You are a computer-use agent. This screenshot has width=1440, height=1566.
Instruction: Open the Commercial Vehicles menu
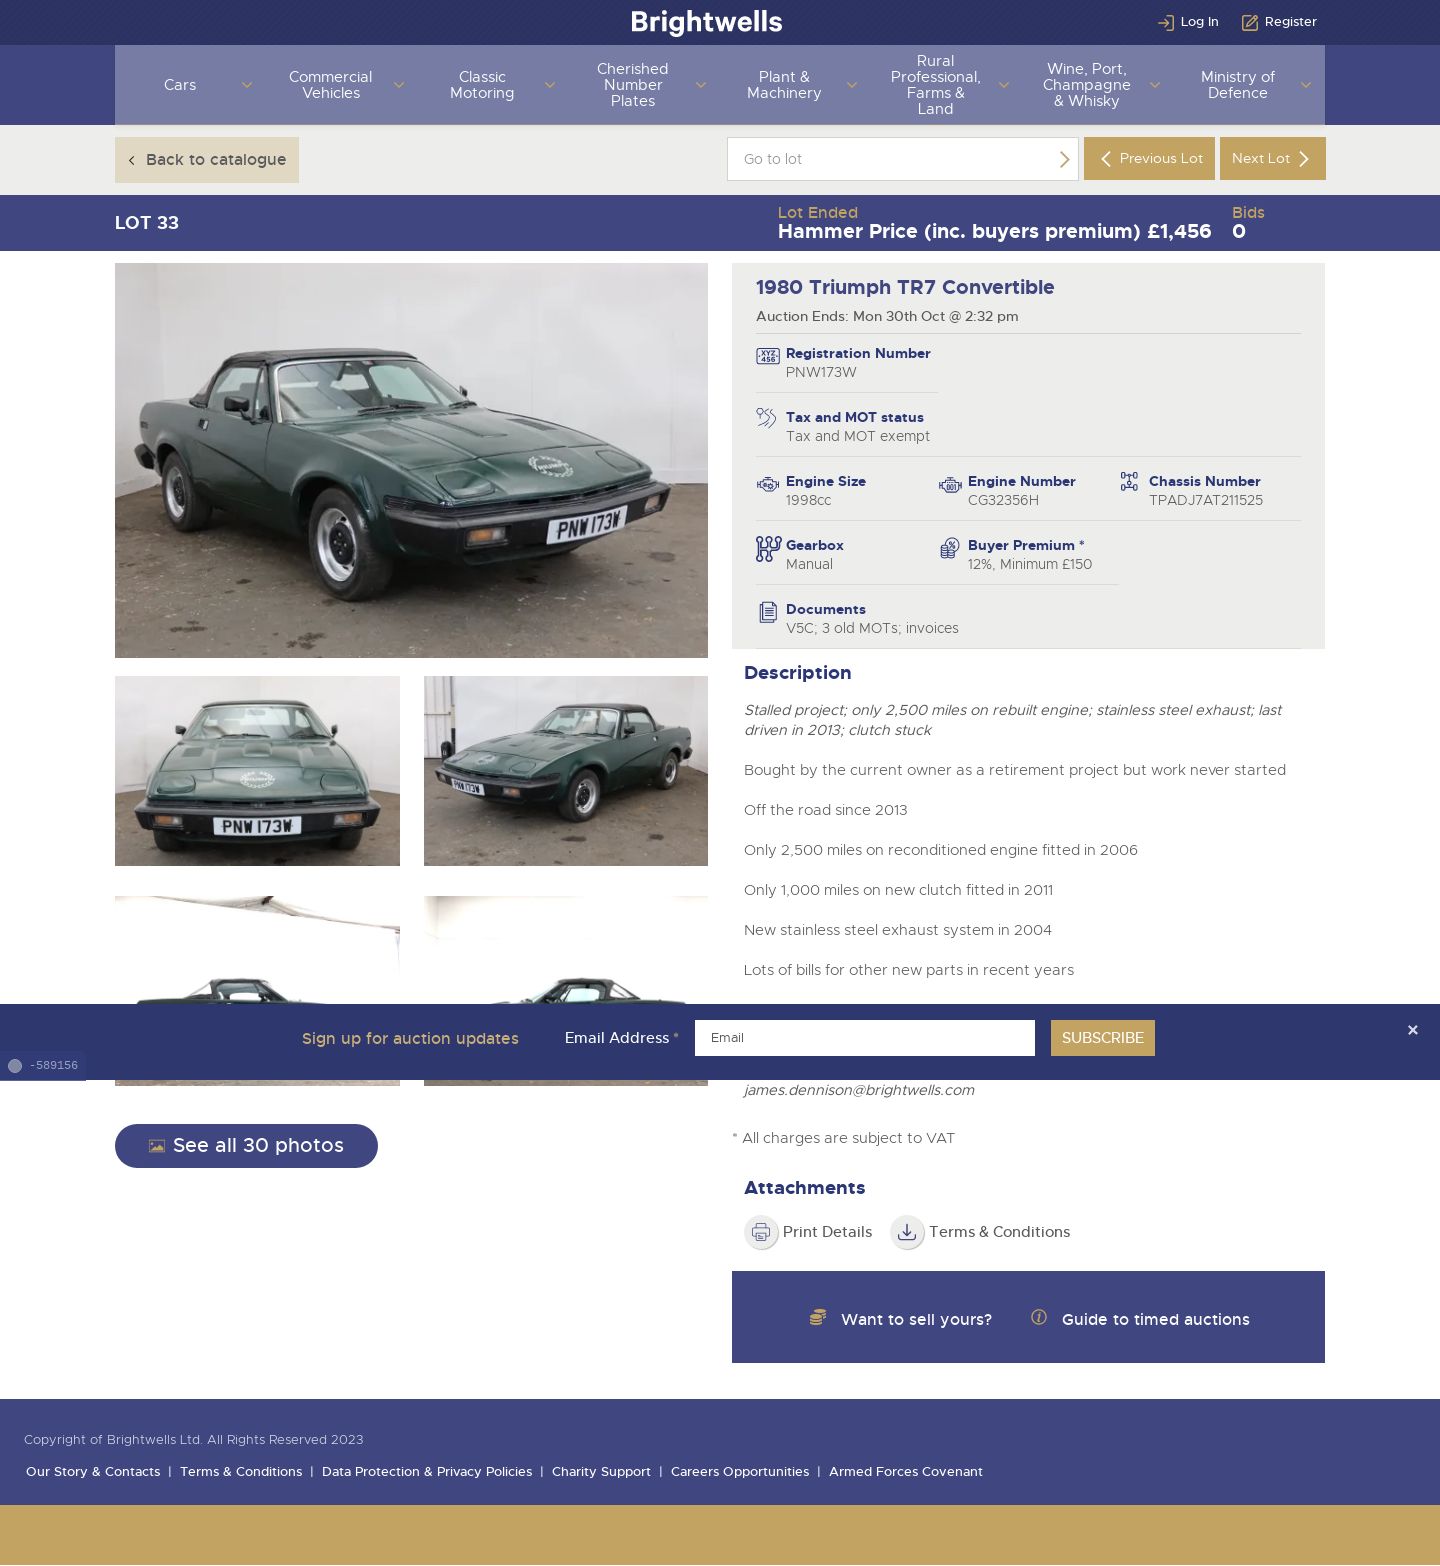[331, 85]
